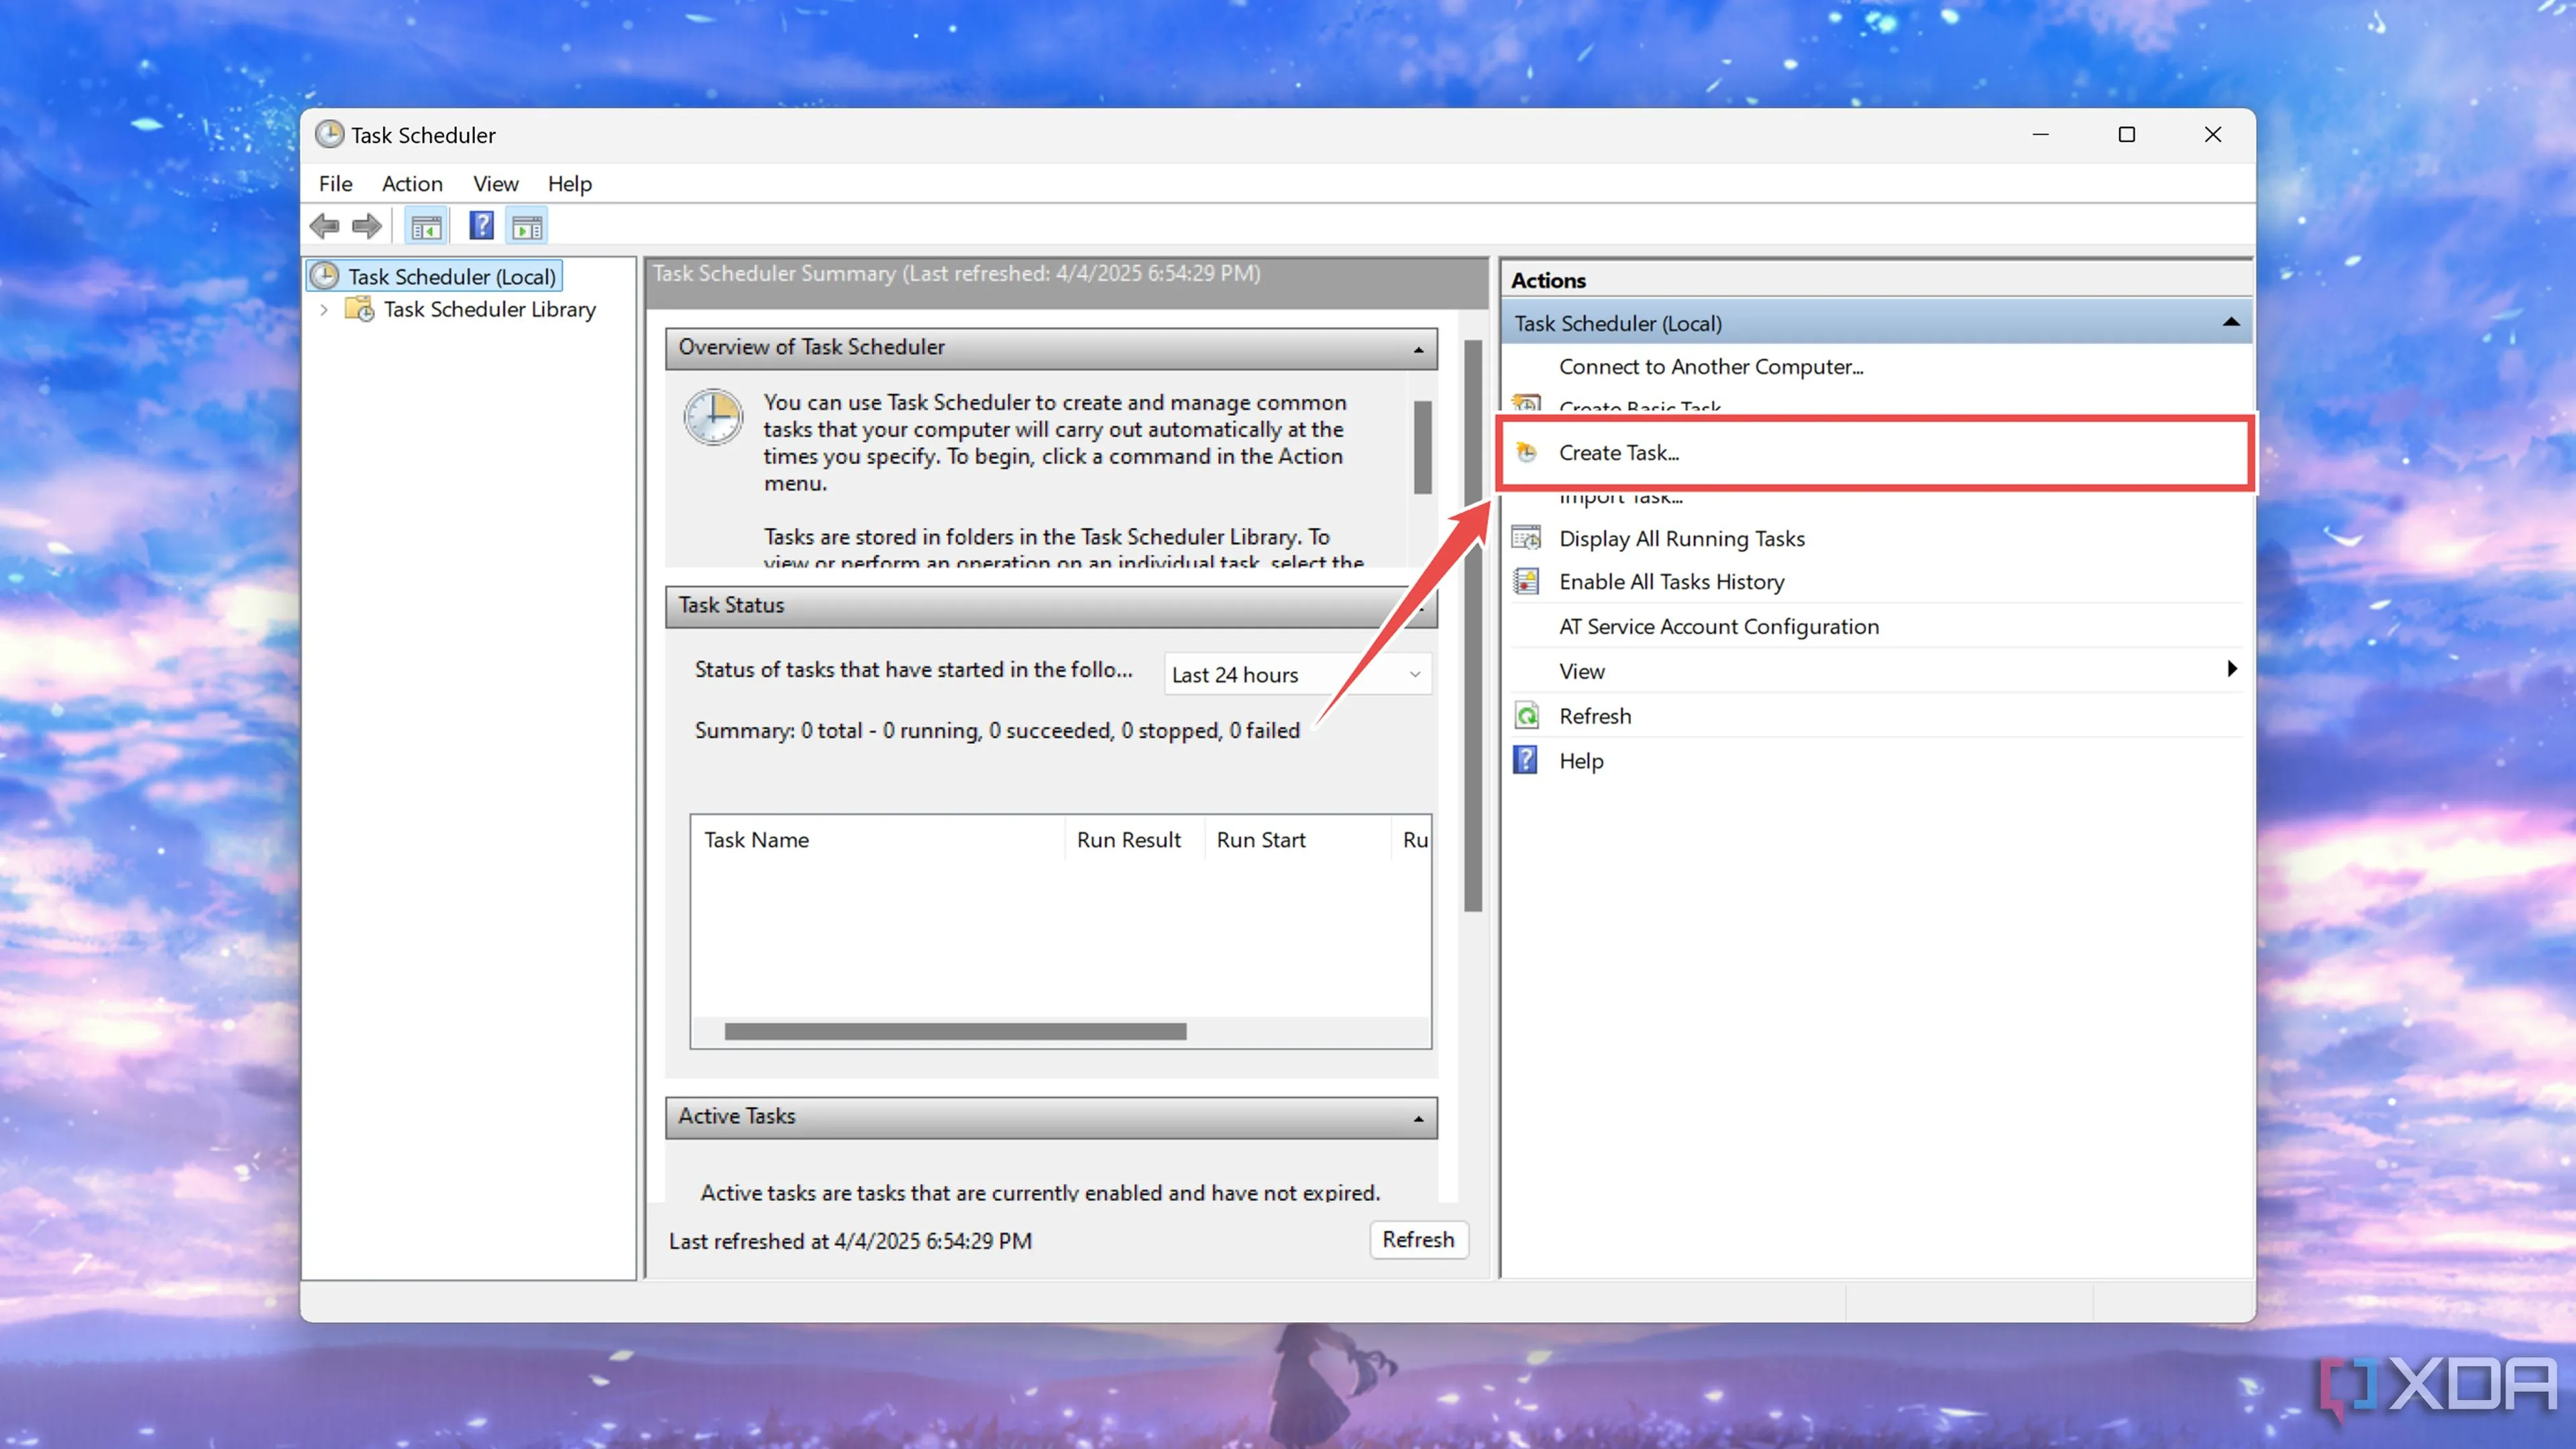Collapse the Overview of Task Scheduler section
2576x1449 pixels.
pyautogui.click(x=1418, y=349)
